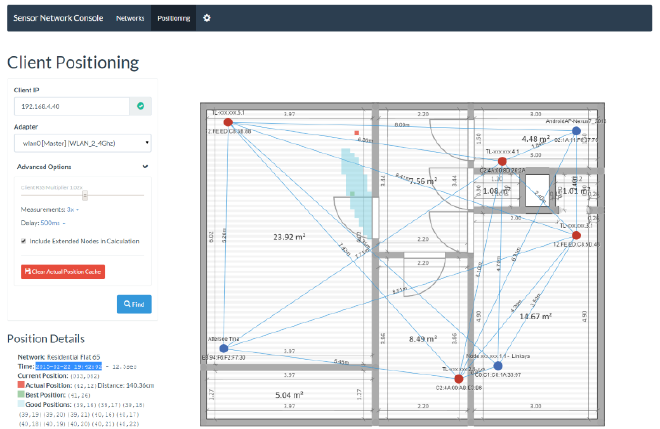
Task: Select the red node at right wall
Action: coord(576,235)
